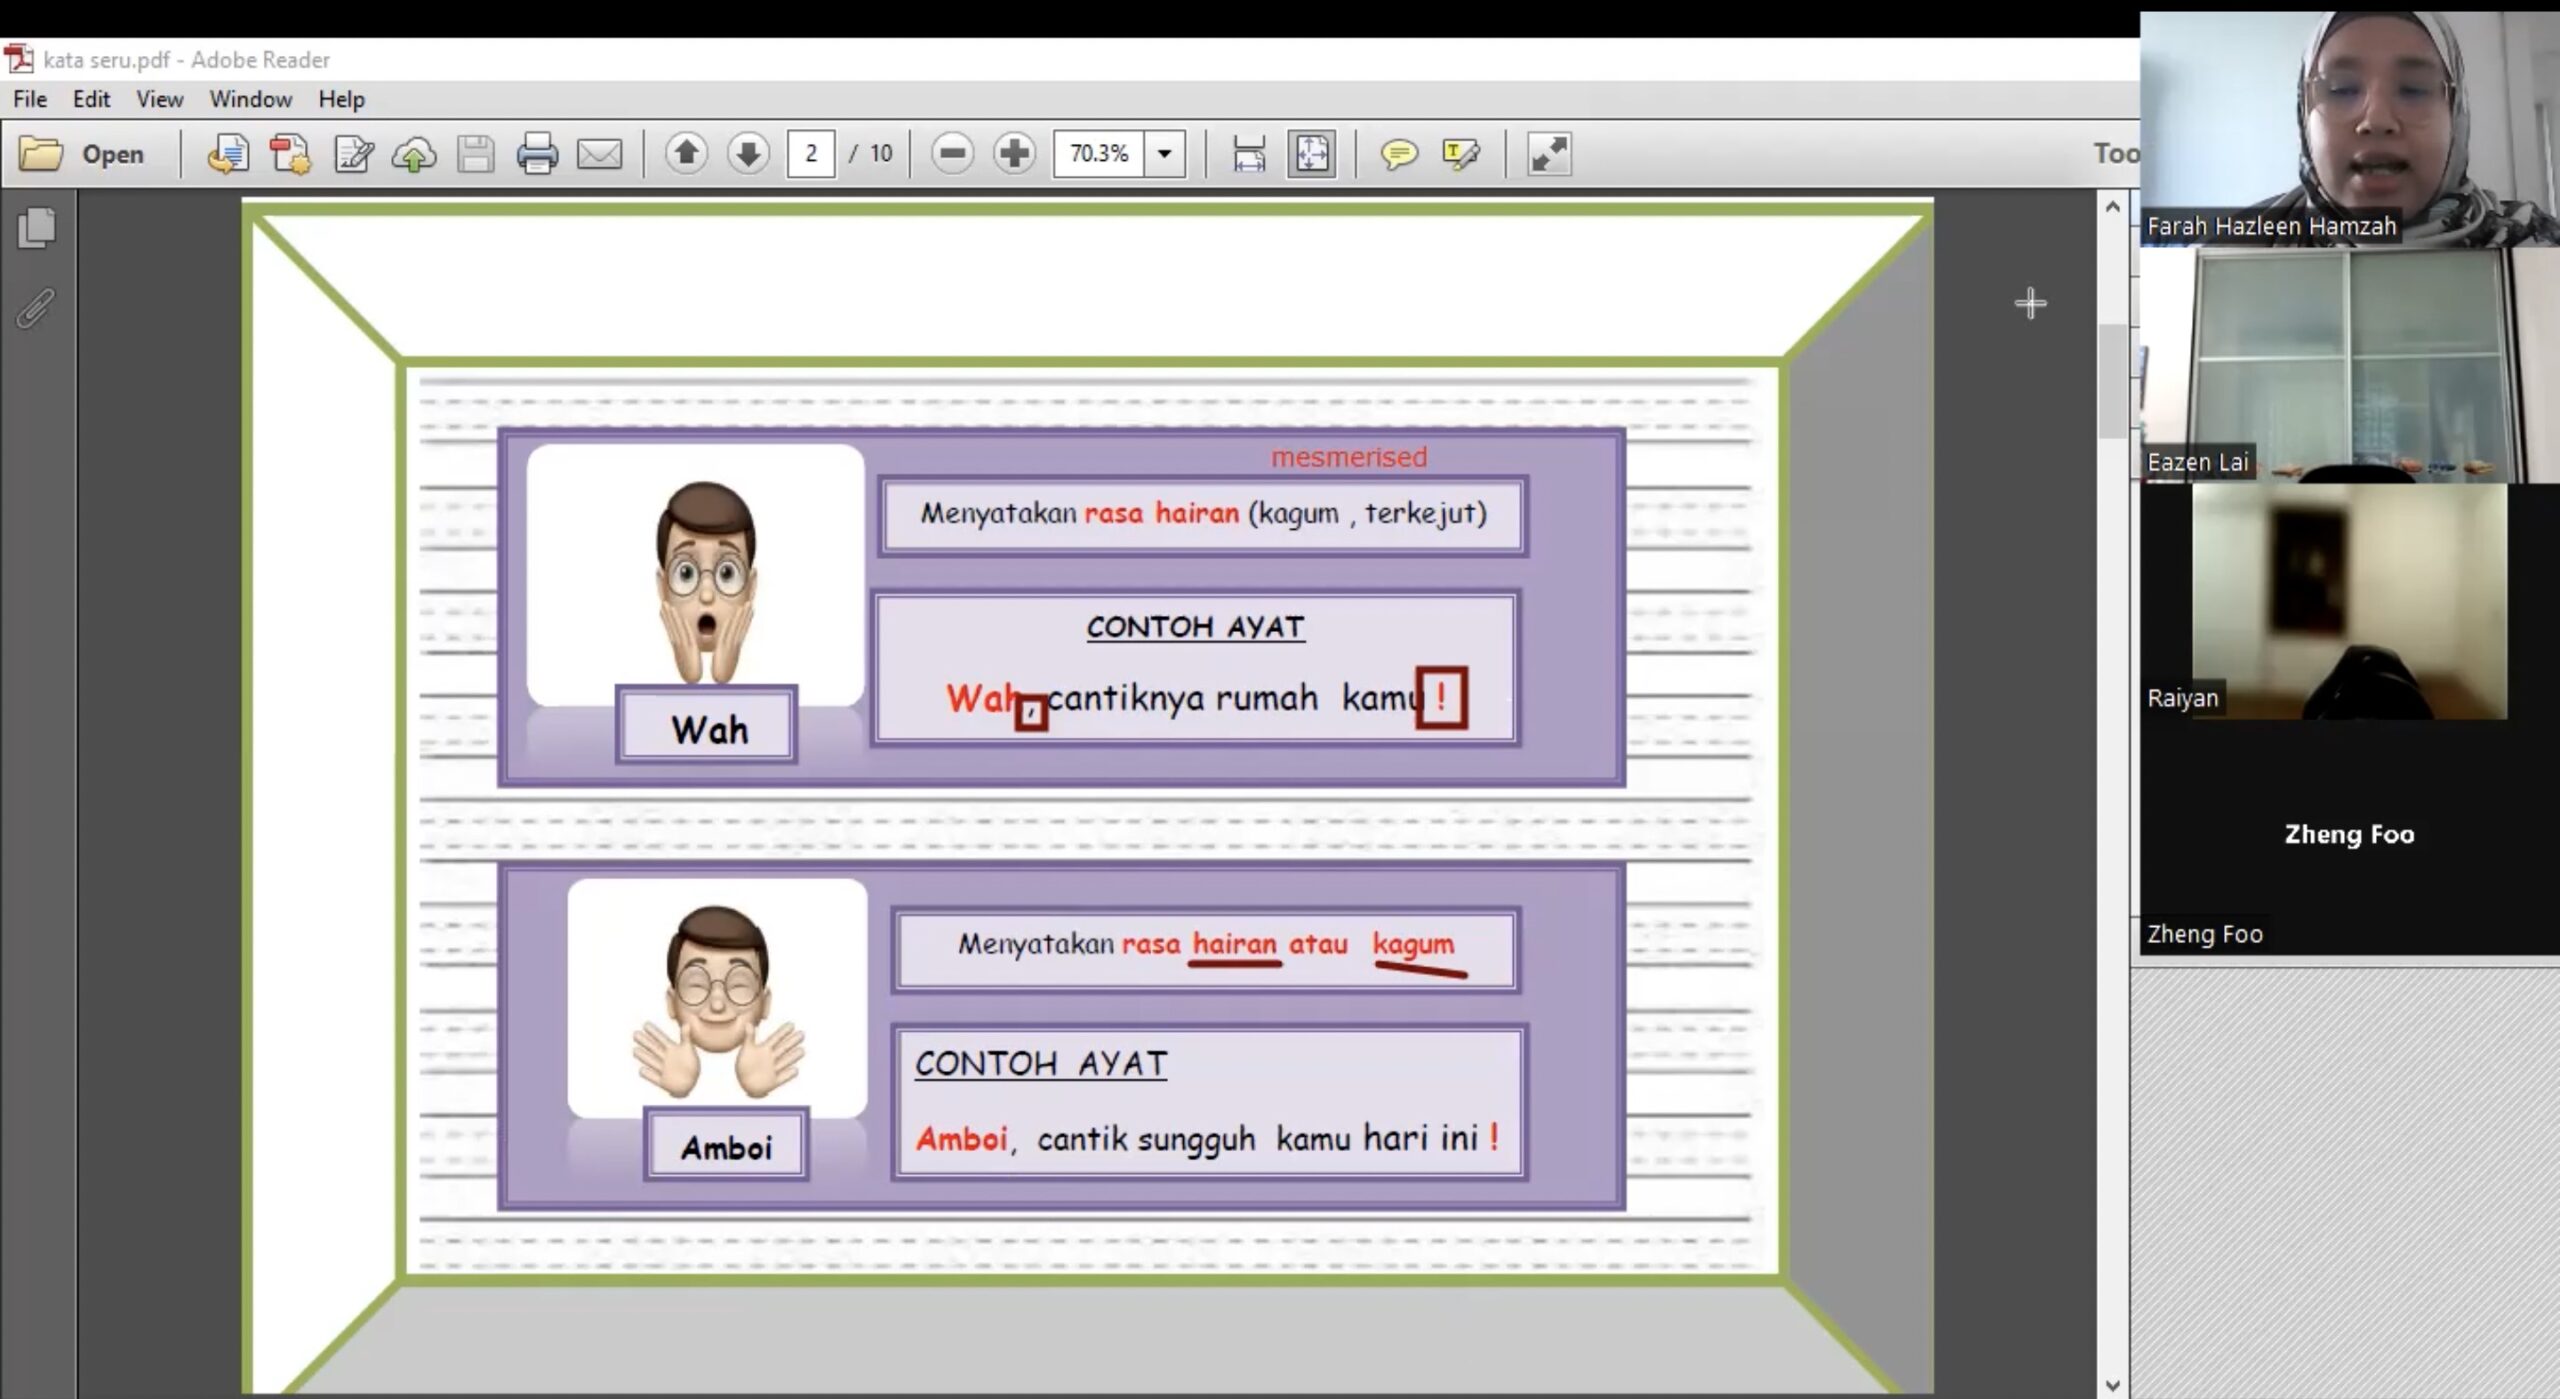
Task: Click the page number field
Action: point(810,153)
